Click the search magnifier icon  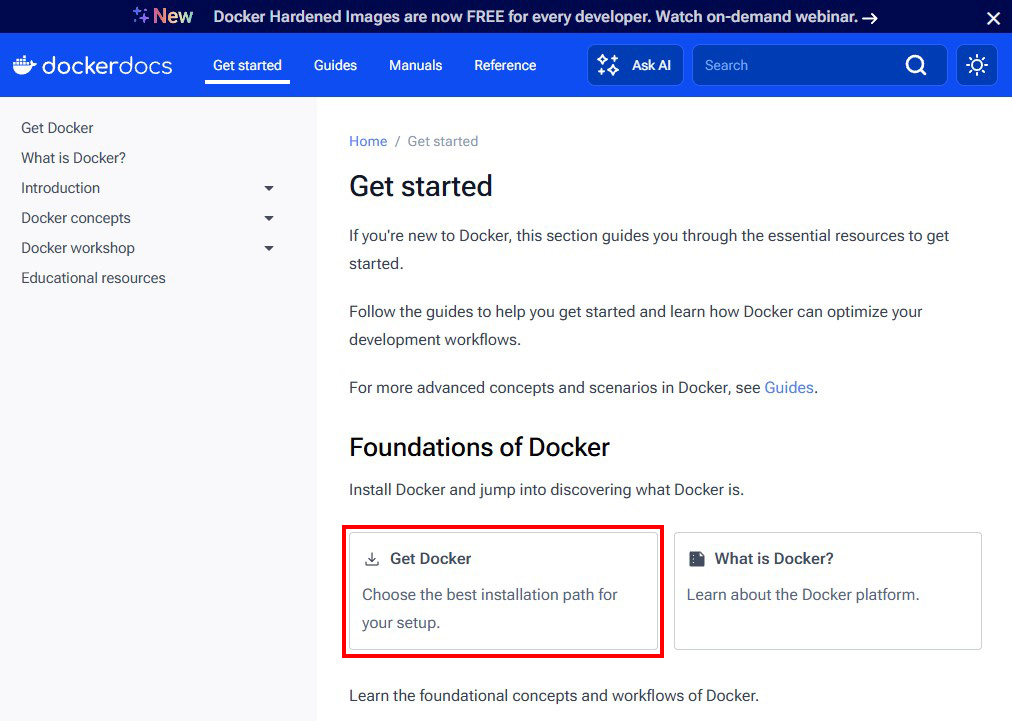tap(916, 64)
